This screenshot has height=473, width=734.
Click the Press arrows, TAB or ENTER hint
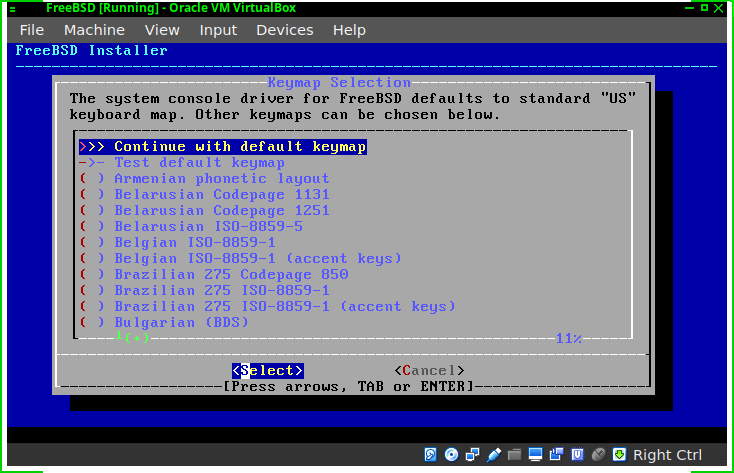[x=349, y=386]
